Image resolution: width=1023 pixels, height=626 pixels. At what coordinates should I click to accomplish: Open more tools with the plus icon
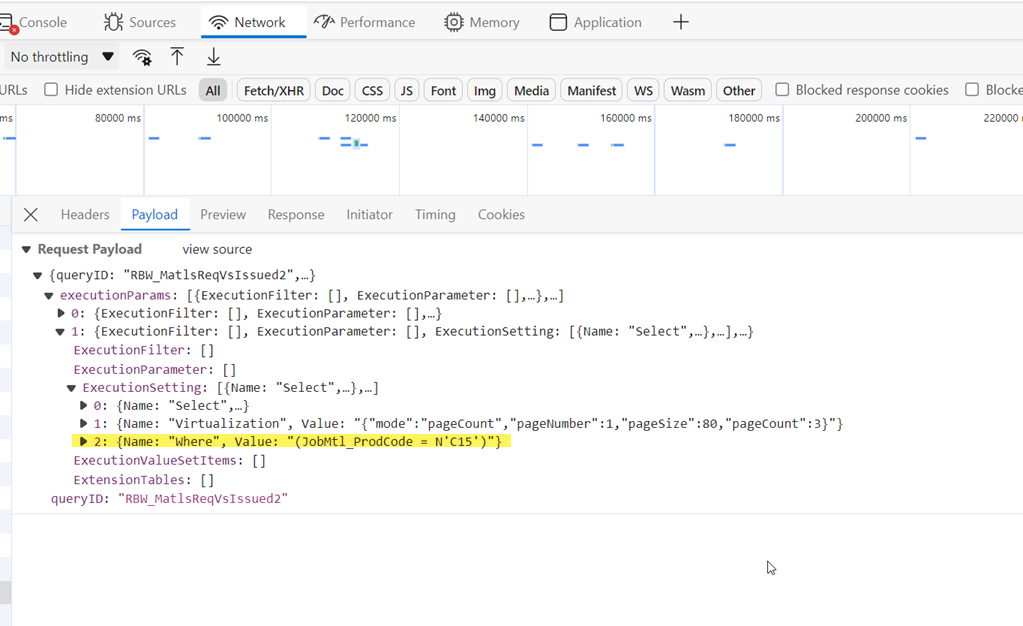pyautogui.click(x=681, y=21)
